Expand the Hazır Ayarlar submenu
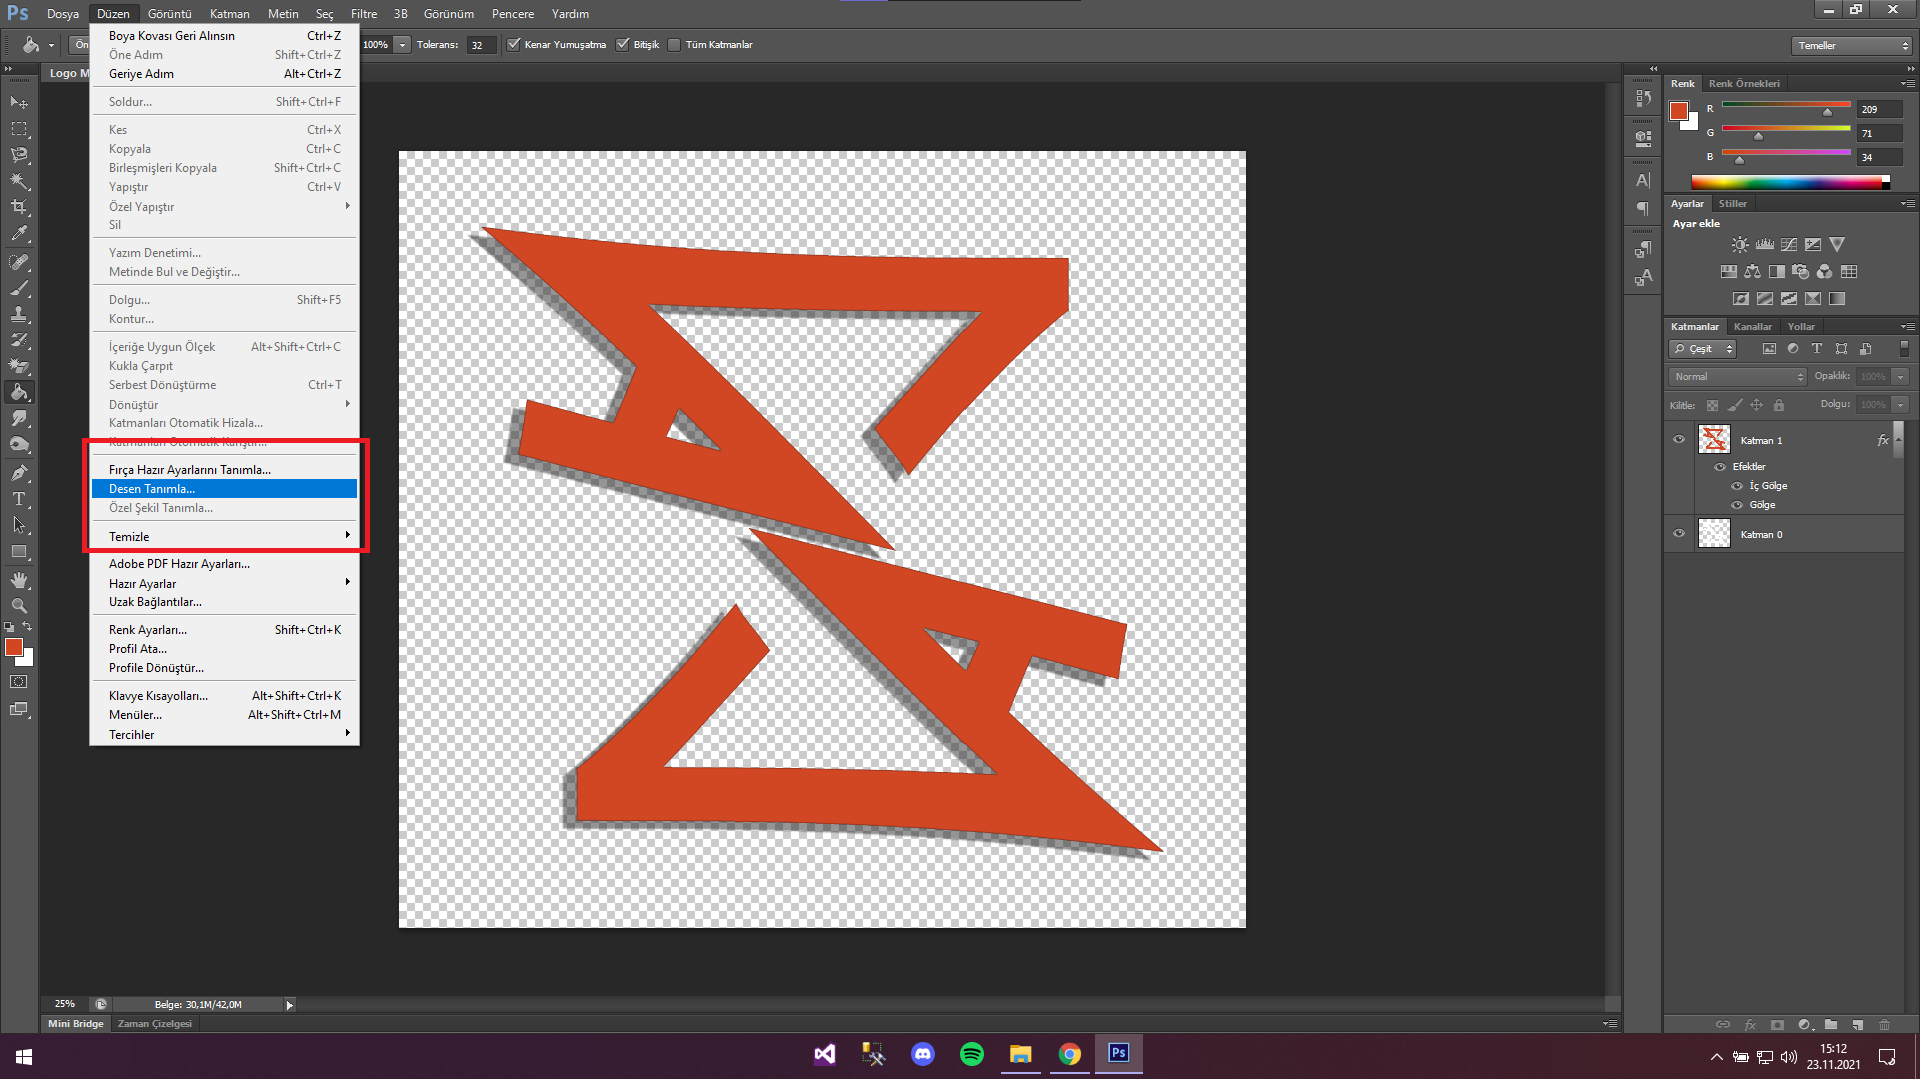 [x=224, y=583]
